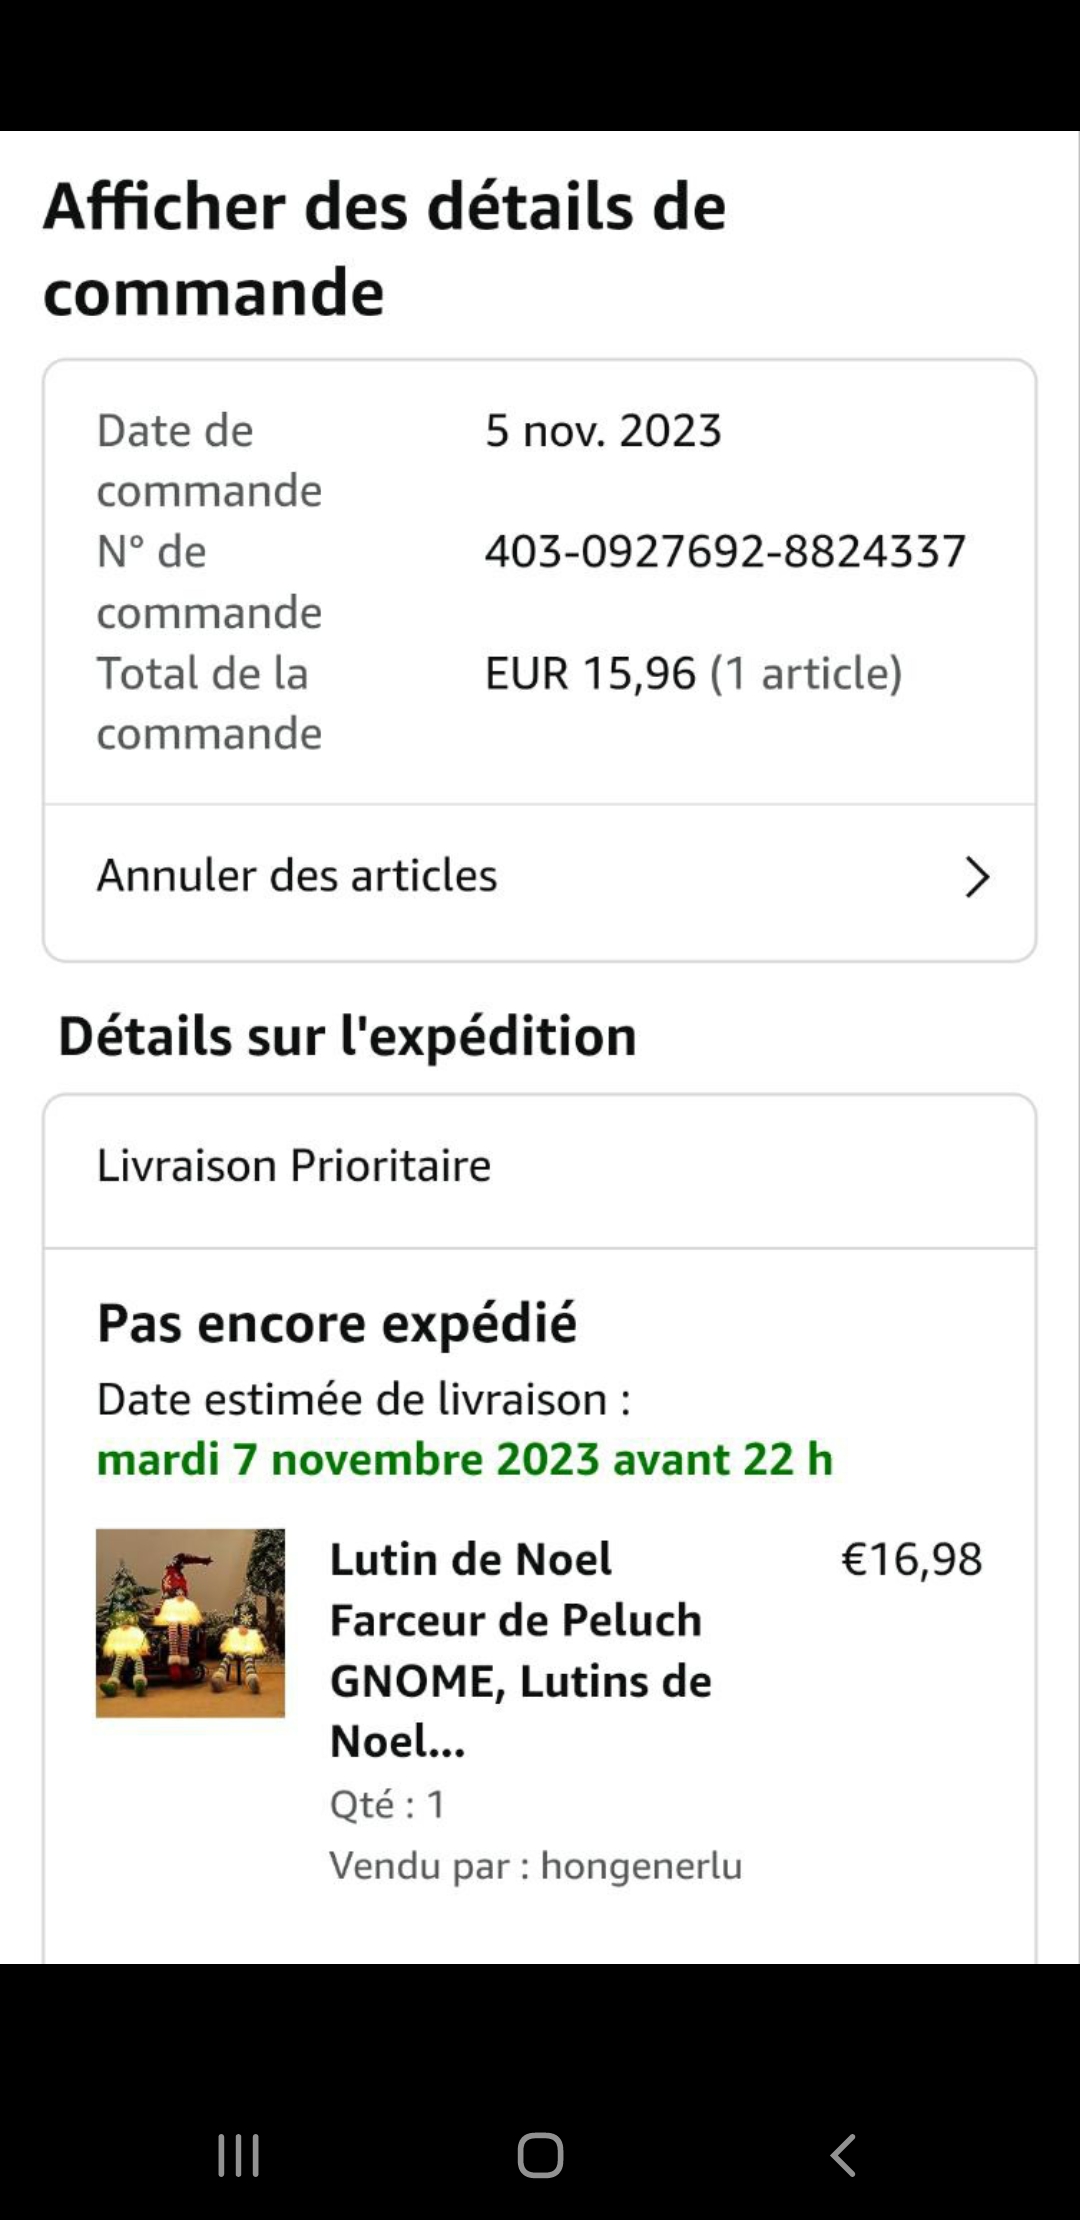Viewport: 1080px width, 2220px height.
Task: Tap the seller name hongenerlu
Action: pyautogui.click(x=641, y=1866)
